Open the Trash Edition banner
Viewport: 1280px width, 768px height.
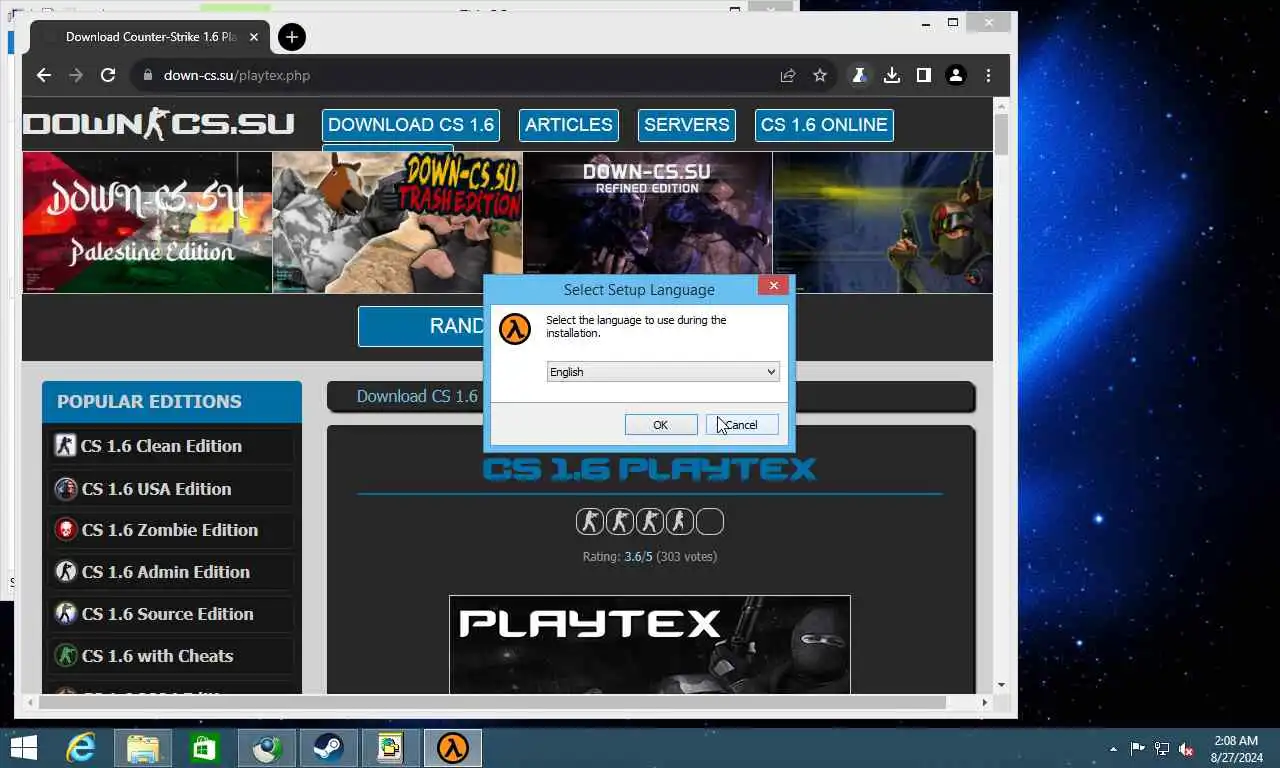pyautogui.click(x=397, y=222)
